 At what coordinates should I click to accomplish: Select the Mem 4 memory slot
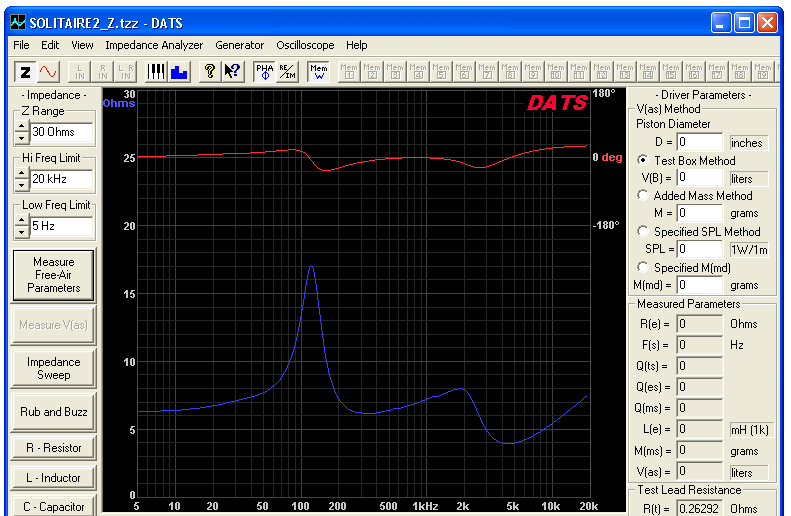418,72
